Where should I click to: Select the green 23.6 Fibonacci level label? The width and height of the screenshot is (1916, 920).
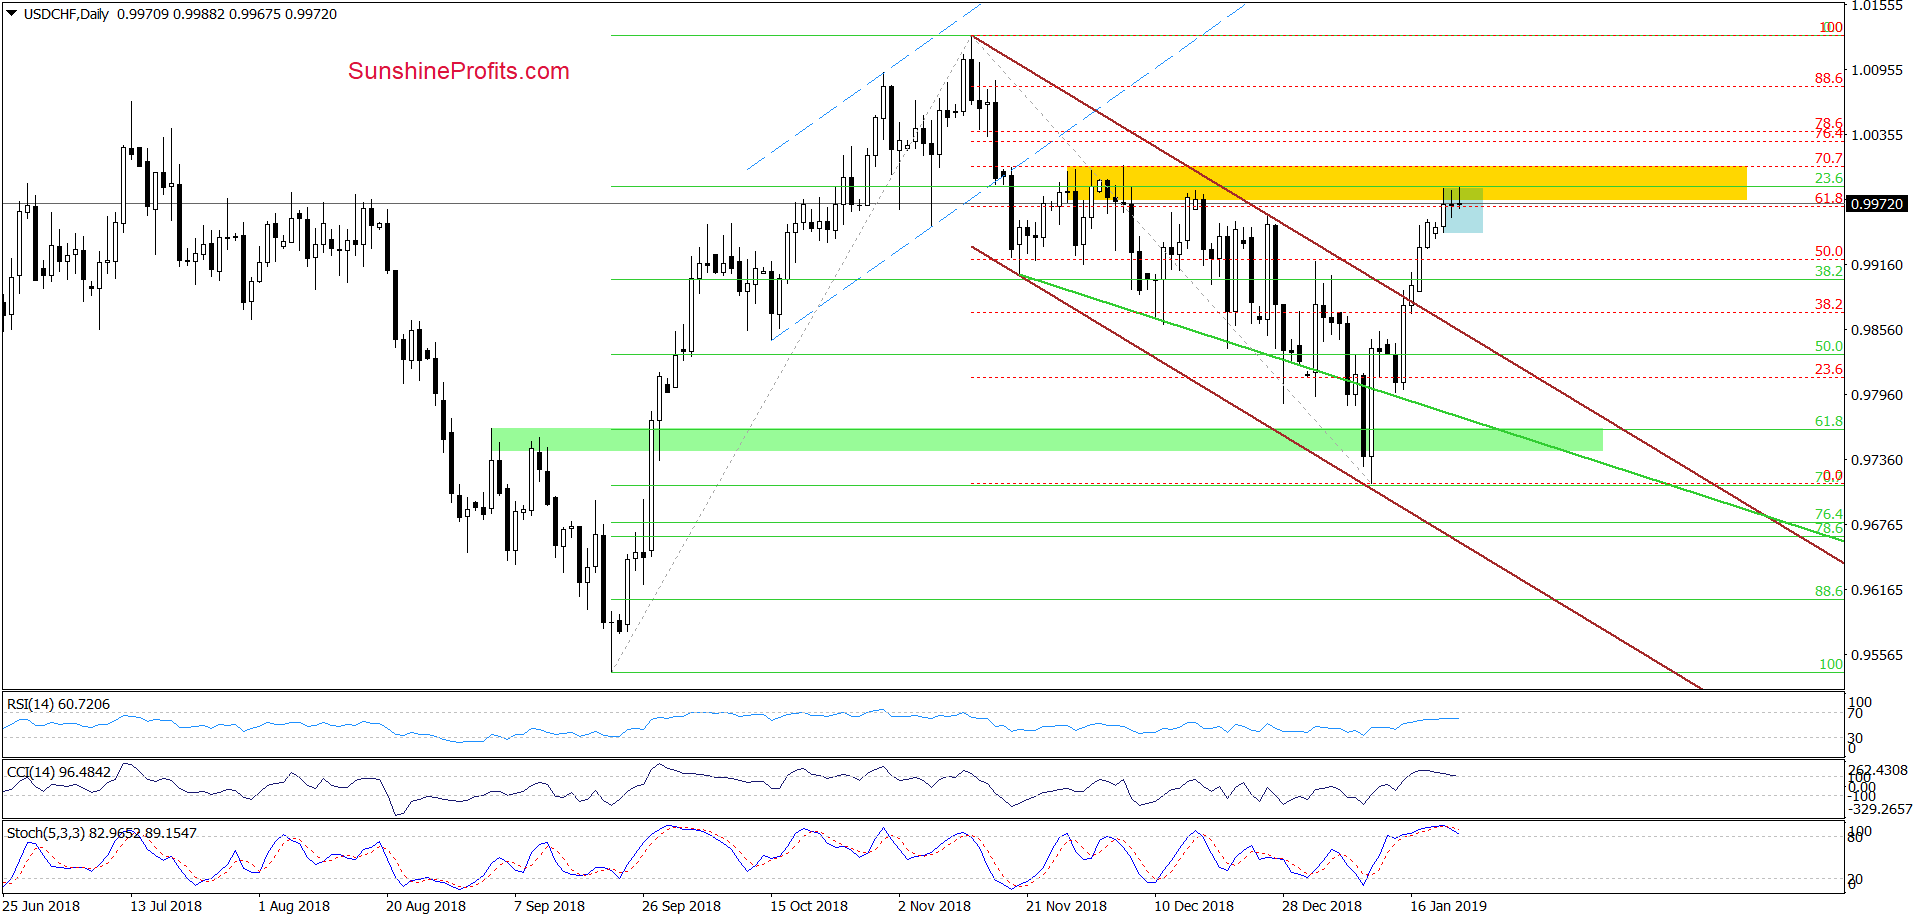[1829, 178]
